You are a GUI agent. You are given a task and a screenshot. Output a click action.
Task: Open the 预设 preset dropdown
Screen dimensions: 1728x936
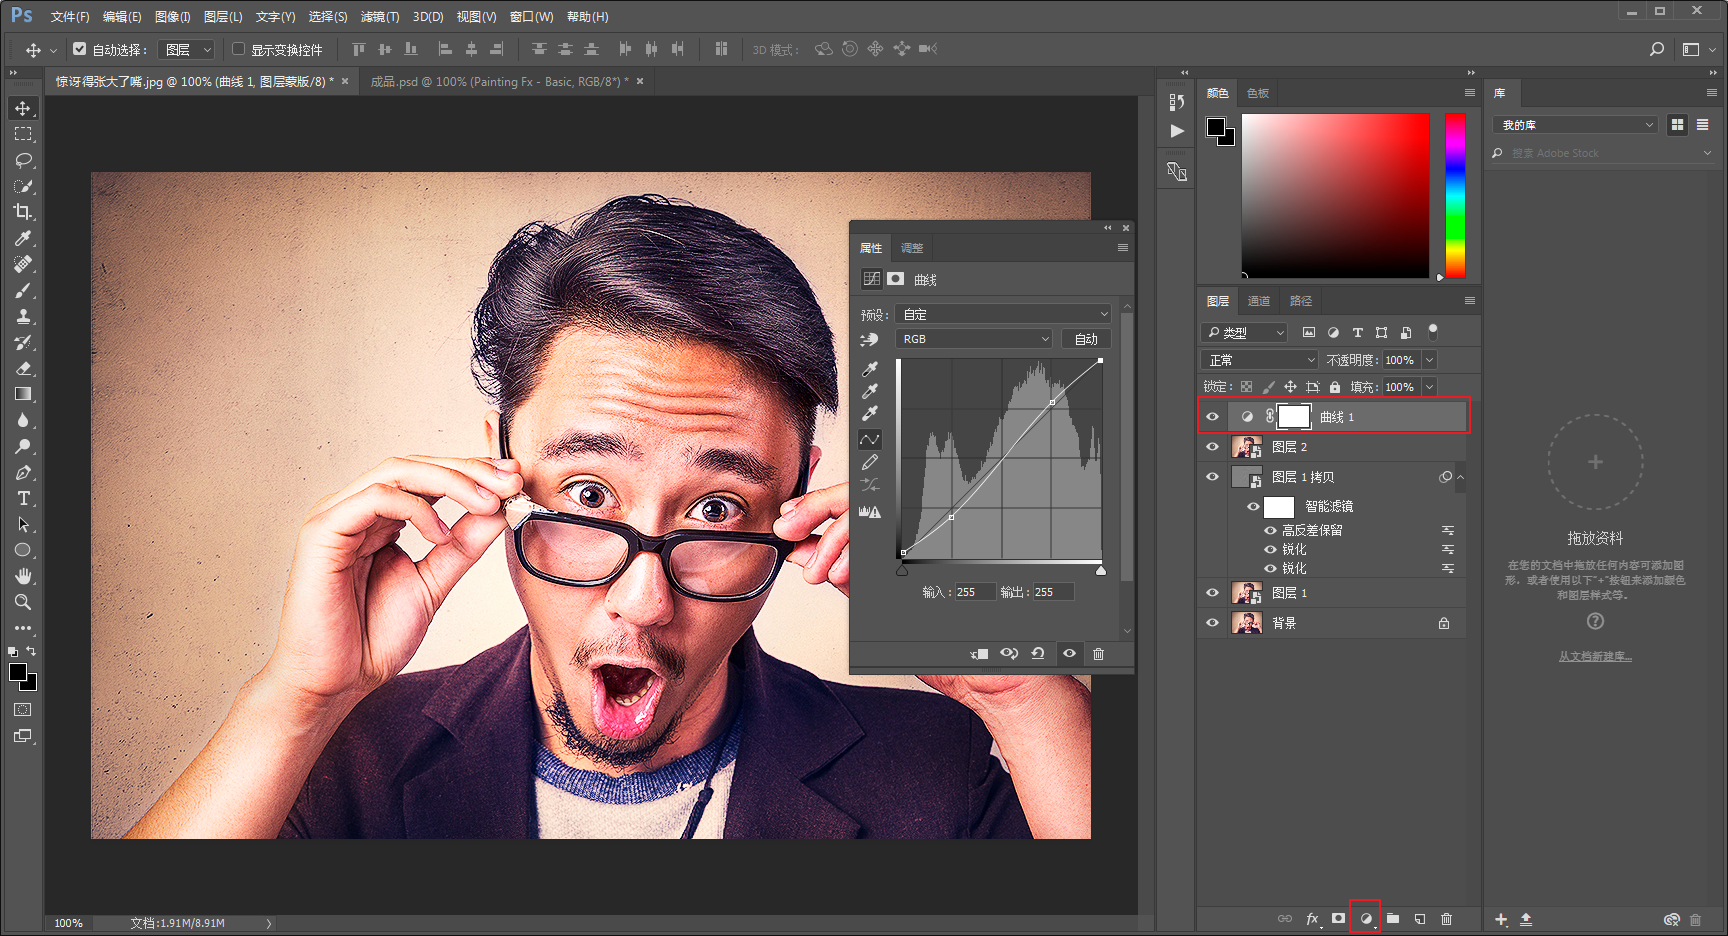point(1003,314)
